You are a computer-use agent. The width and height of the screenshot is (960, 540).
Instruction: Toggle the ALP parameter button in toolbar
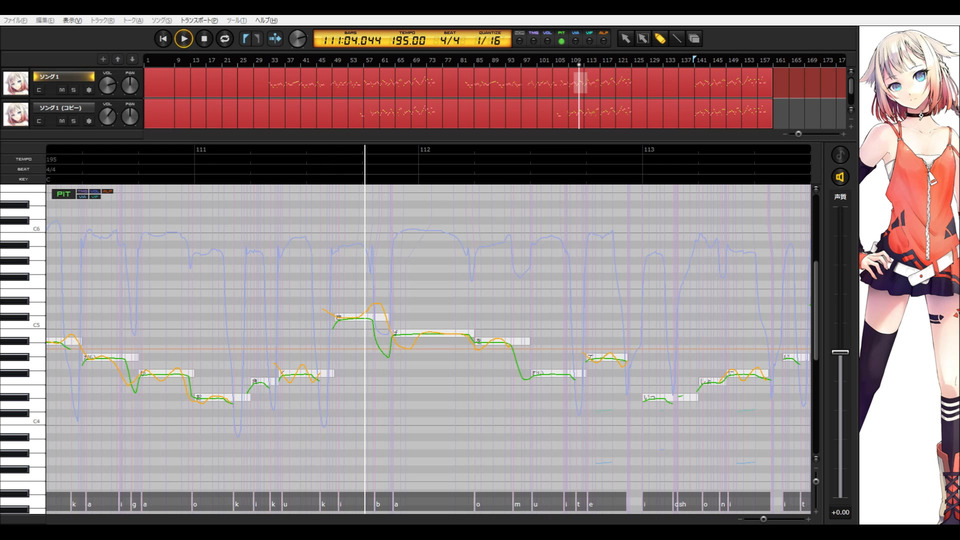pos(604,38)
